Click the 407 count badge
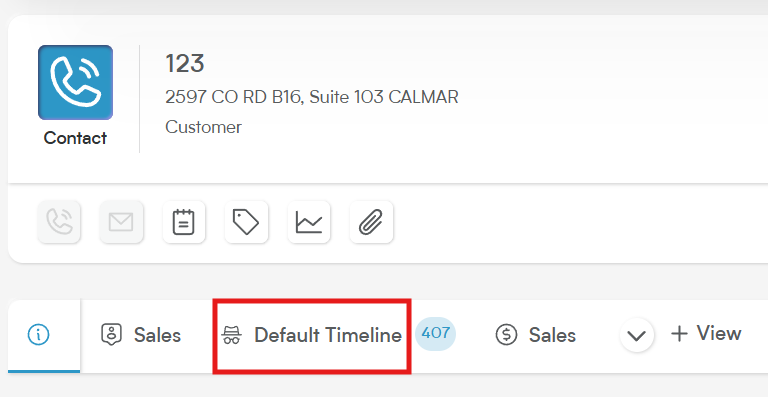Viewport: 768px width, 397px height. pyautogui.click(x=435, y=334)
